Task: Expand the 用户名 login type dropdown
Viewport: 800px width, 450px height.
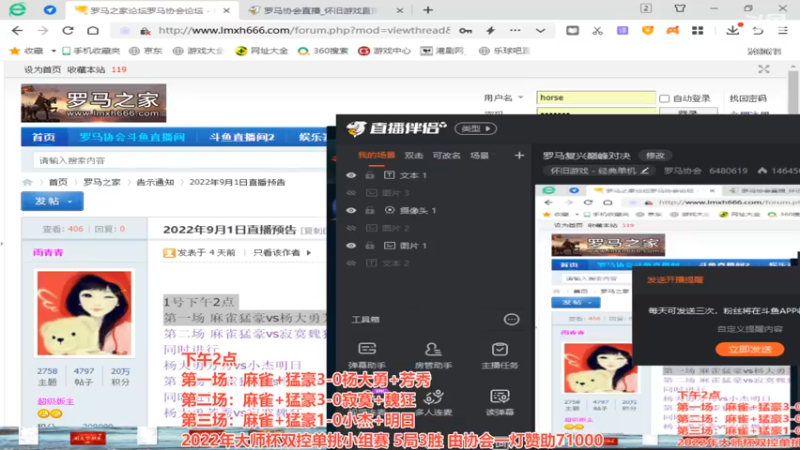Action: (521, 97)
